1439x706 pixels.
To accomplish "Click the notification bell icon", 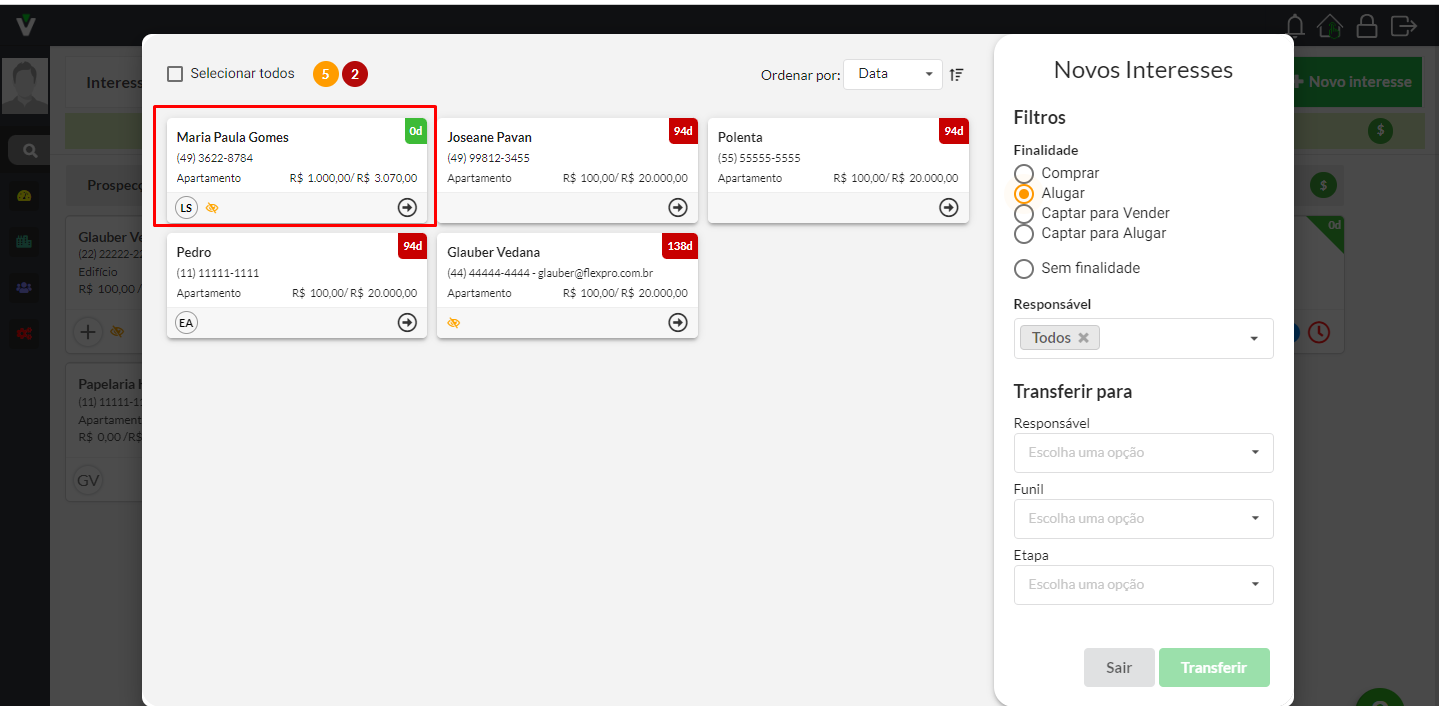I will tap(1295, 25).
